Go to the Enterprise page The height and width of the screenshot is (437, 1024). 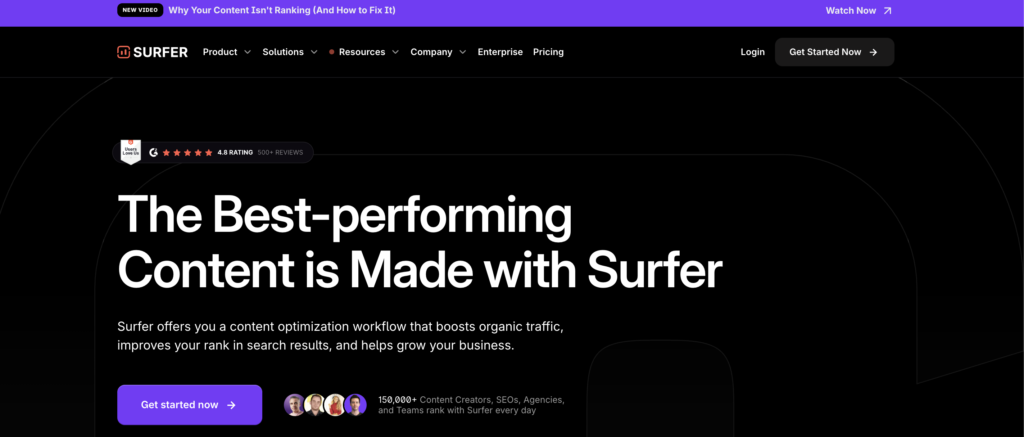[500, 52]
